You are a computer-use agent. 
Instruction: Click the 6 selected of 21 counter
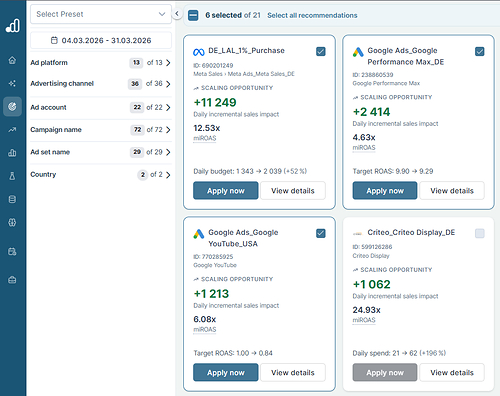(233, 15)
